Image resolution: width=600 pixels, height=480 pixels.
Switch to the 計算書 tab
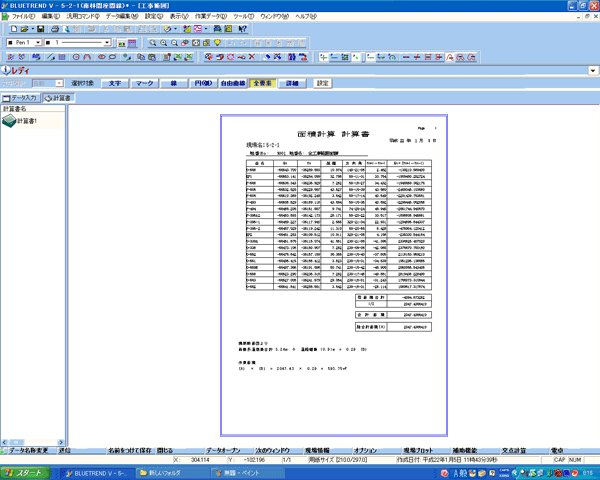[58, 98]
